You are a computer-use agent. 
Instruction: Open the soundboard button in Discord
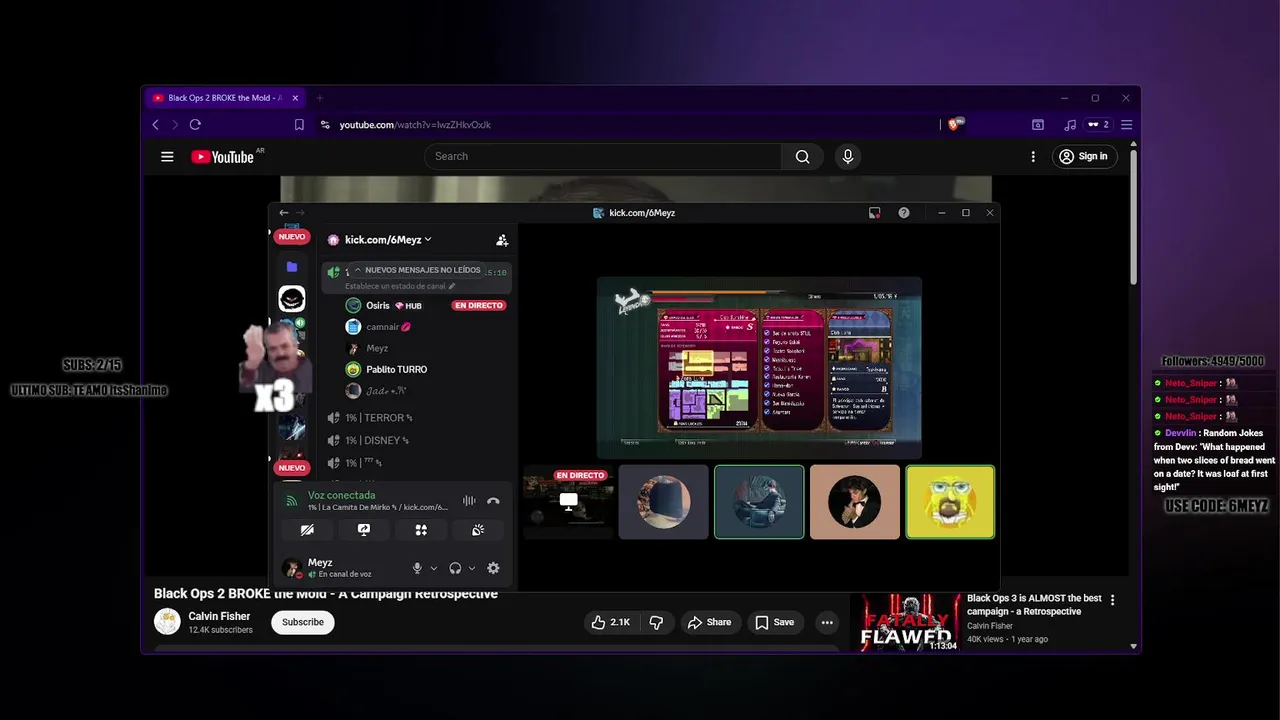(478, 530)
